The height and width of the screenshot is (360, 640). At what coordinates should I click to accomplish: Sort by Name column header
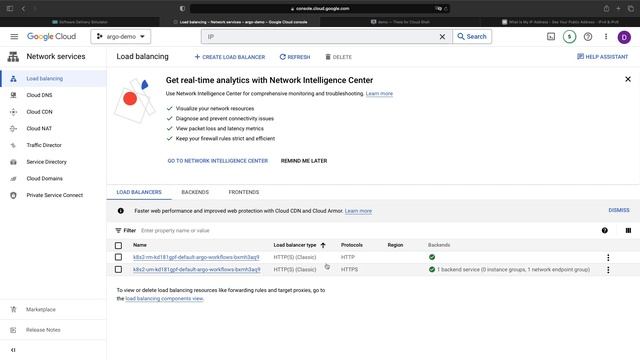[x=140, y=245]
